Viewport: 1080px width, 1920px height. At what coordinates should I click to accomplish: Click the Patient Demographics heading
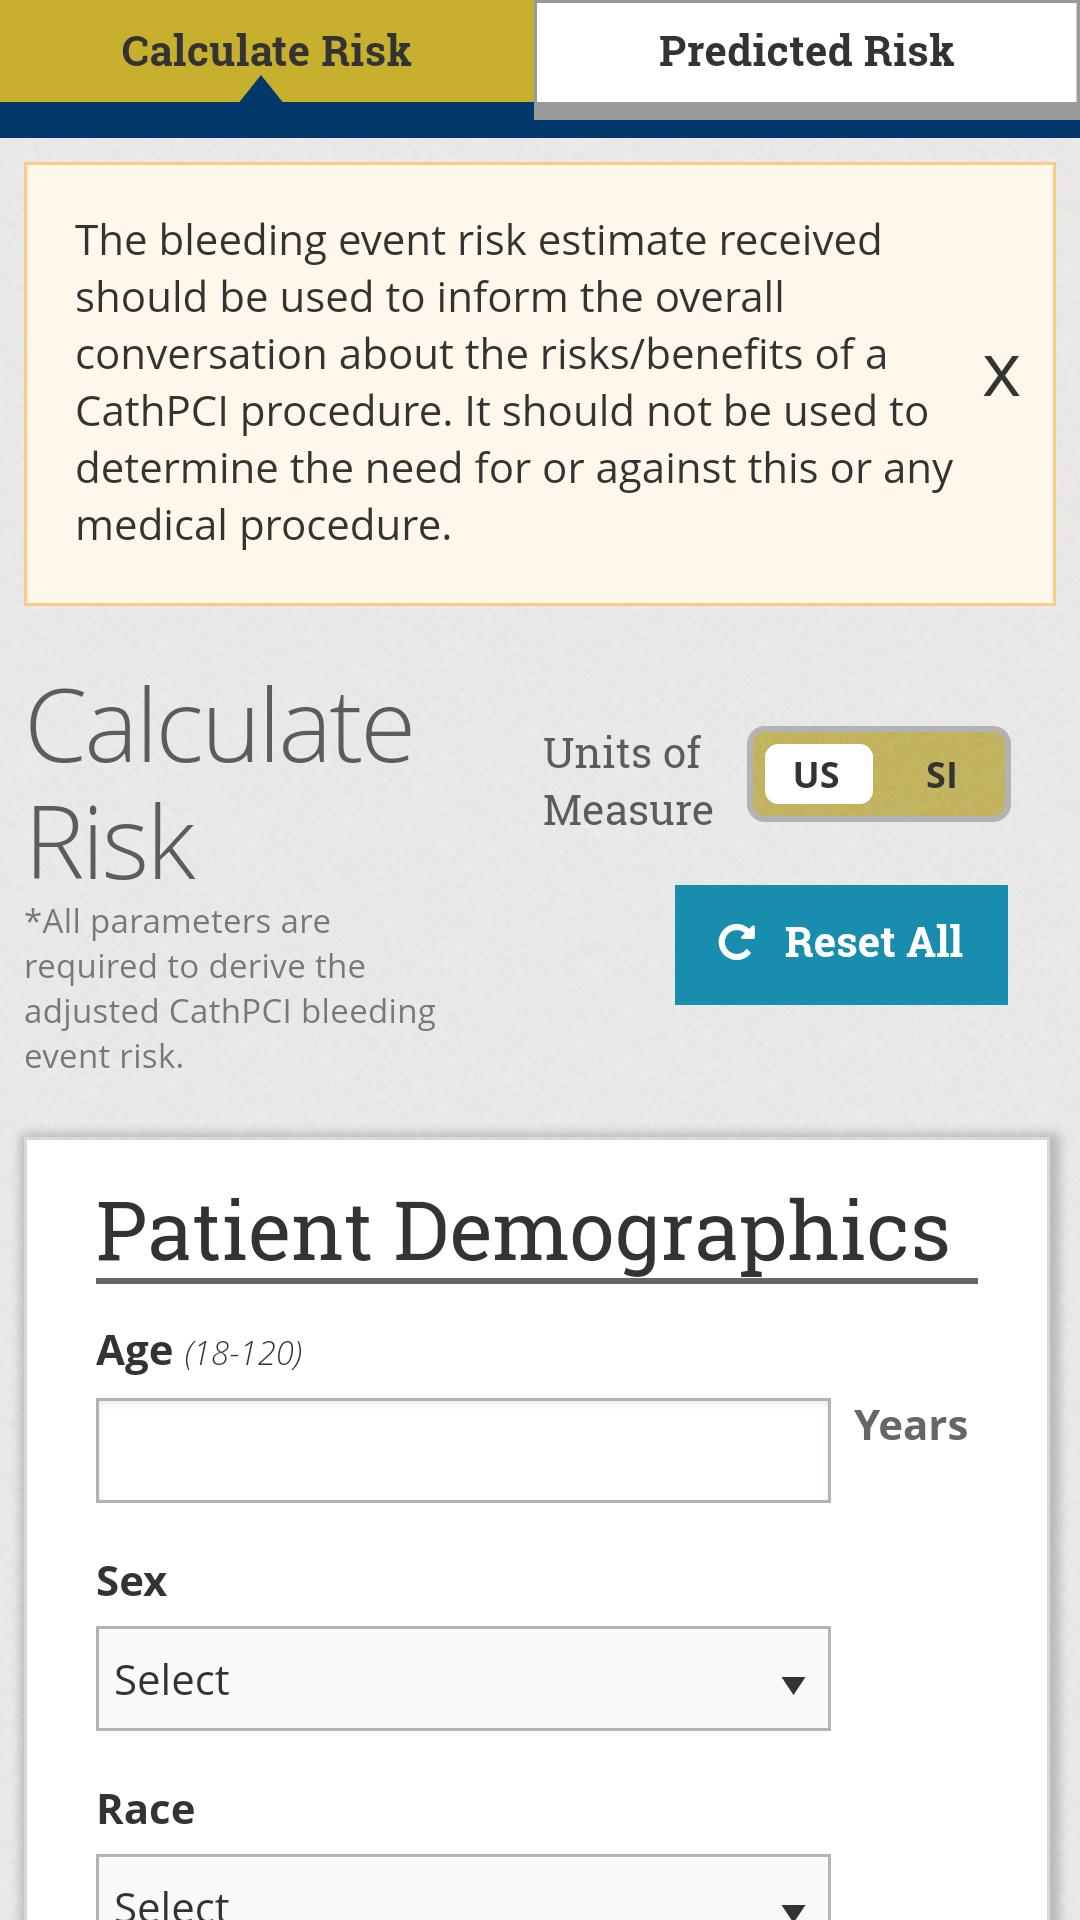point(523,1232)
